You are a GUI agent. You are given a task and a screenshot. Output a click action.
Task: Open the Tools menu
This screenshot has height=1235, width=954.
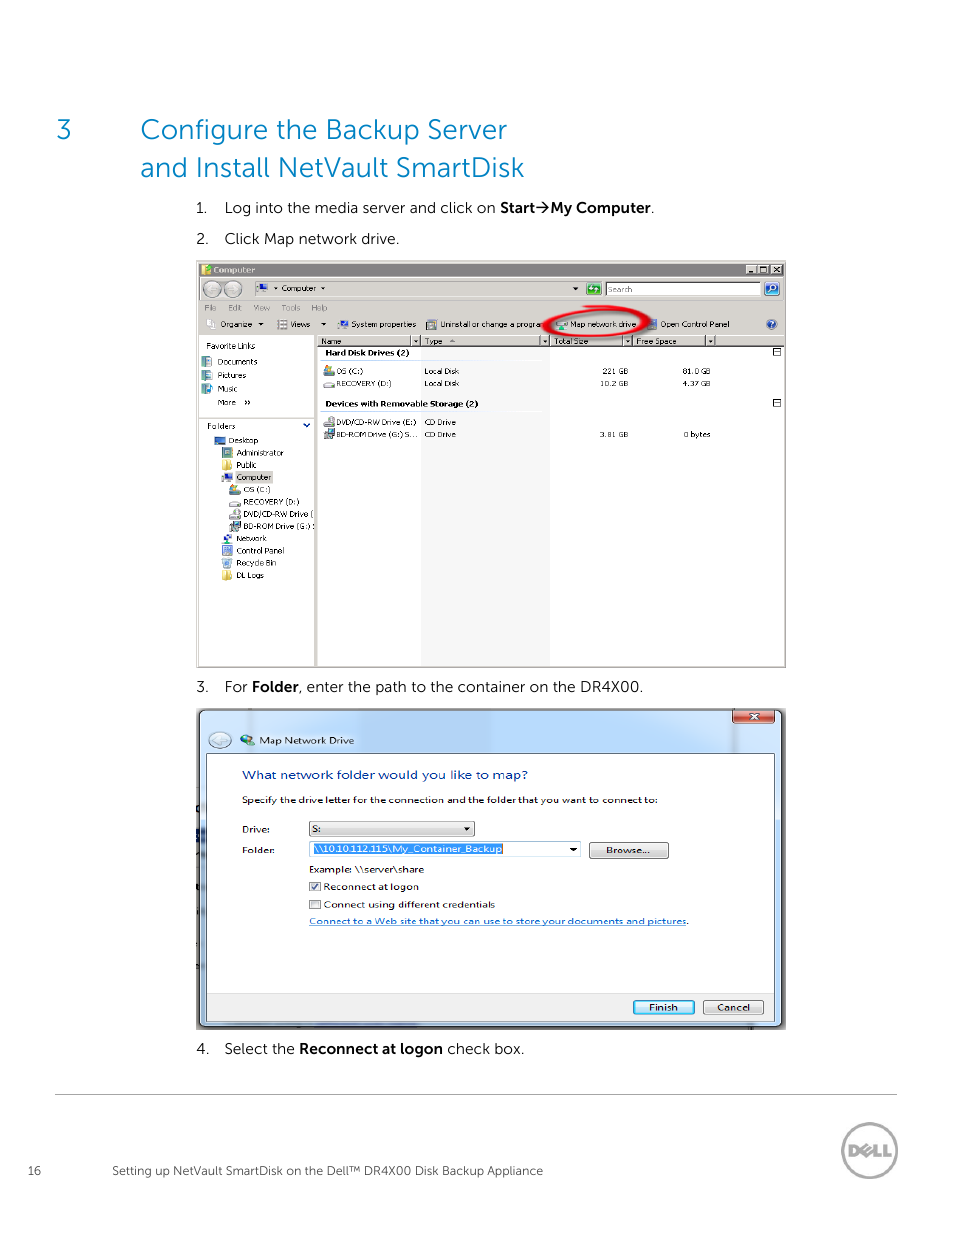tap(290, 308)
